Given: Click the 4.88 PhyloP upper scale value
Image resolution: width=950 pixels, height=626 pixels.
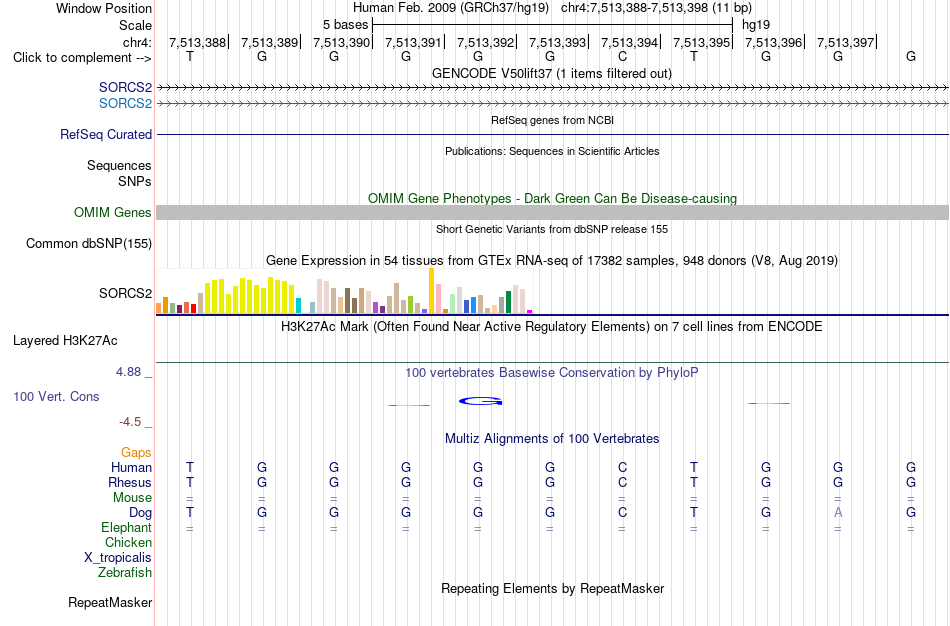Looking at the screenshot, I should 128,372.
